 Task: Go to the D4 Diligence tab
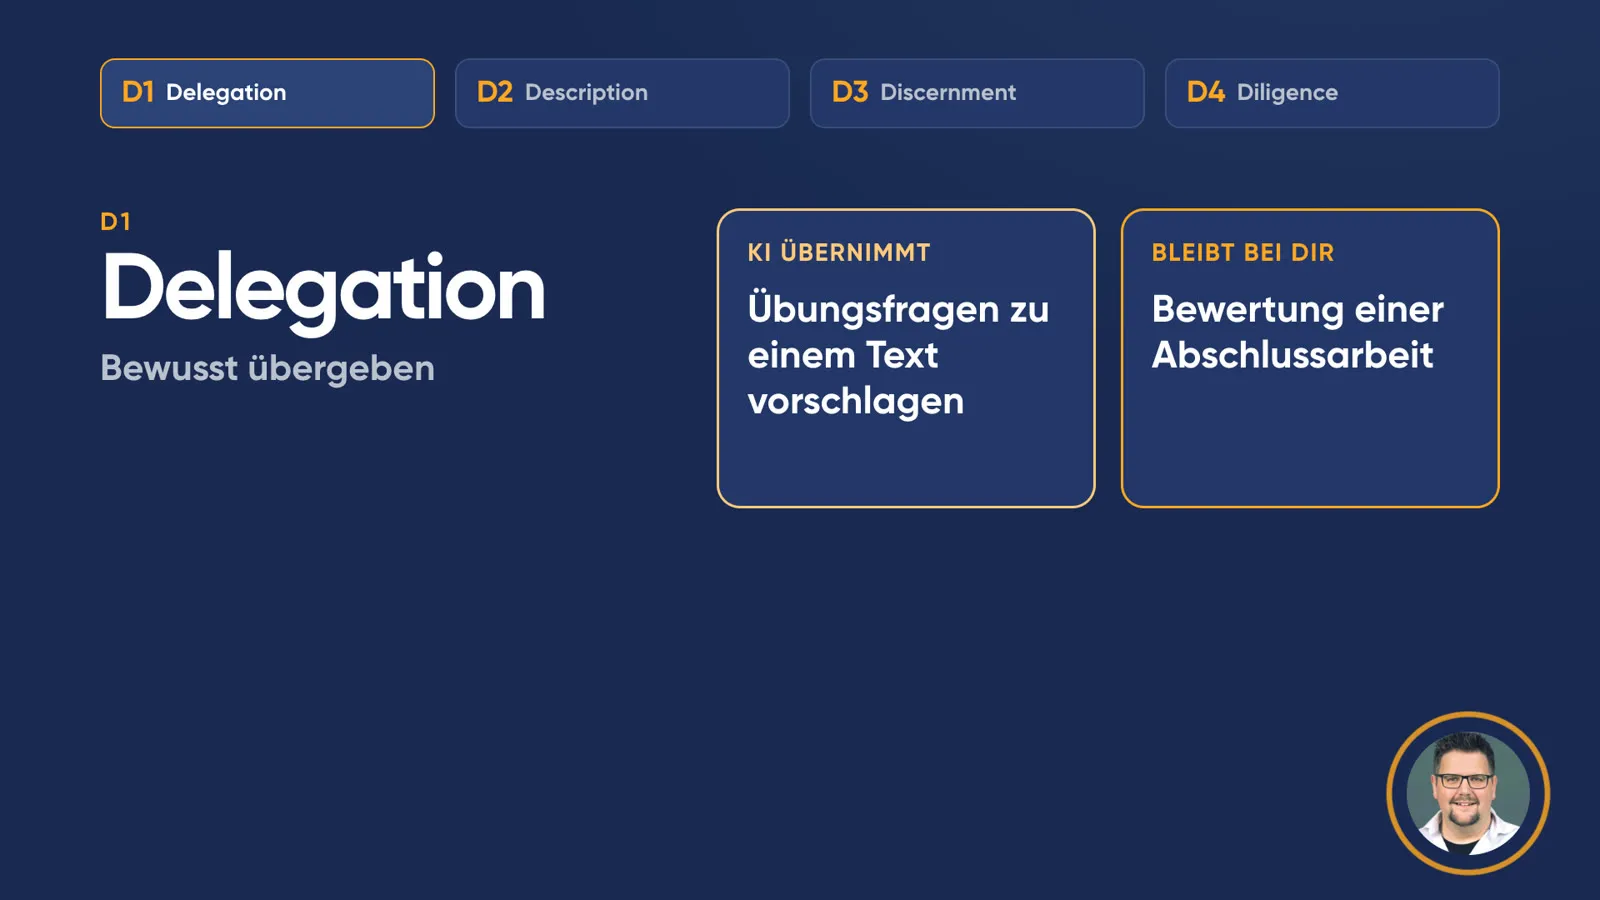coord(1332,93)
